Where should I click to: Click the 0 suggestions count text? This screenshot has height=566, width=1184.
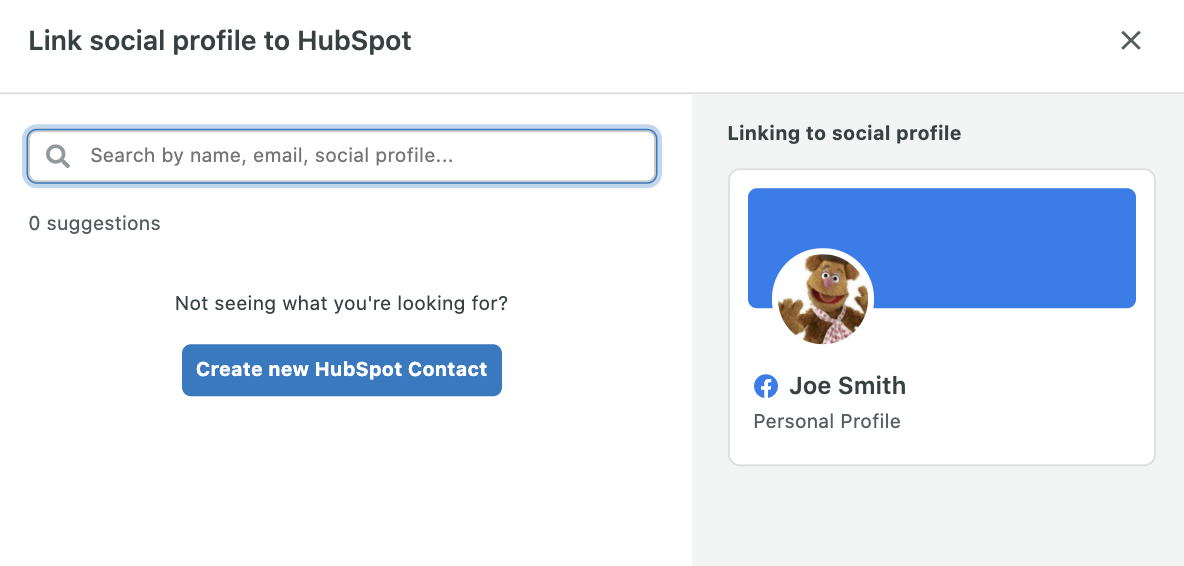94,223
